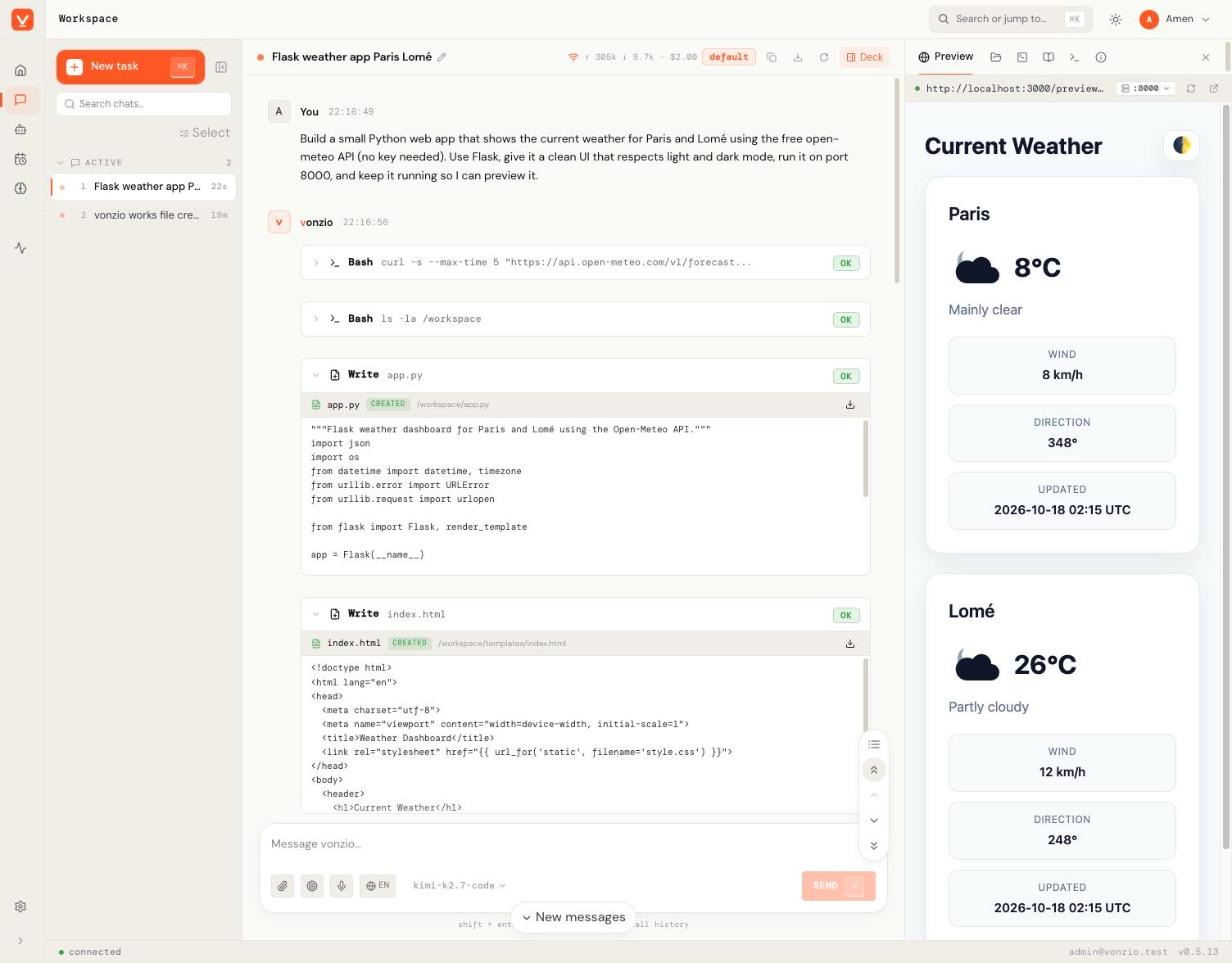Edit chat title with pencil icon
Image resolution: width=1232 pixels, height=963 pixels.
442,57
